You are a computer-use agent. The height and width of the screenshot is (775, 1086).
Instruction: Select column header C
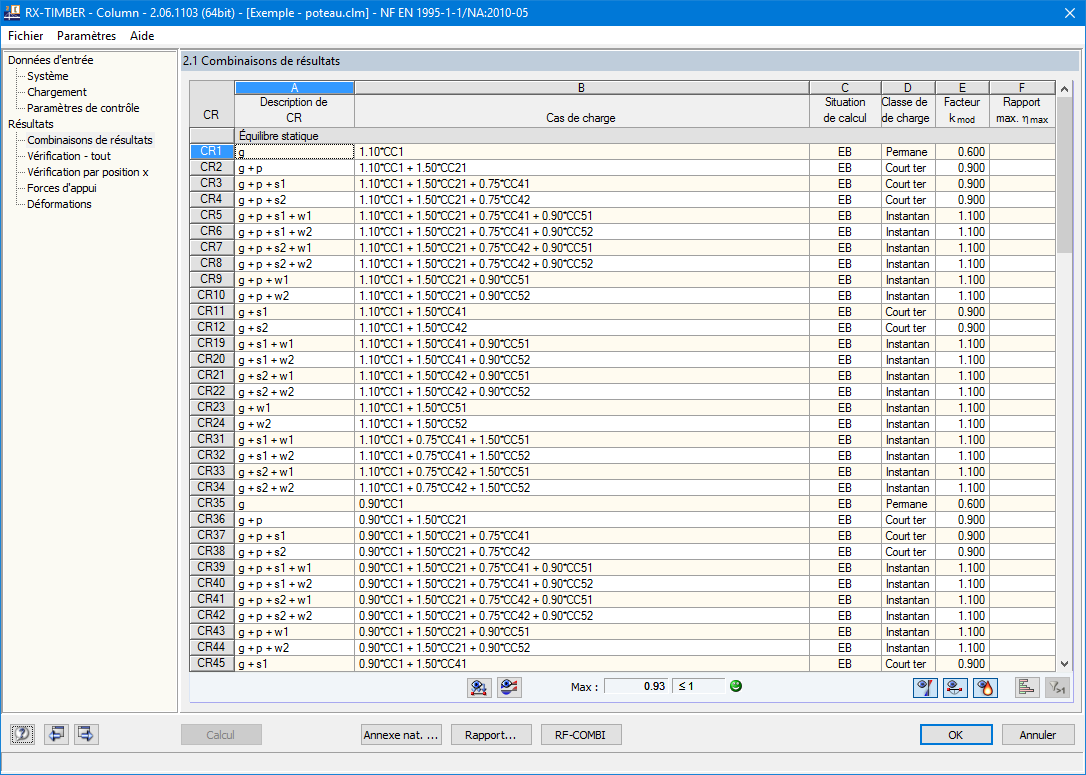[845, 88]
